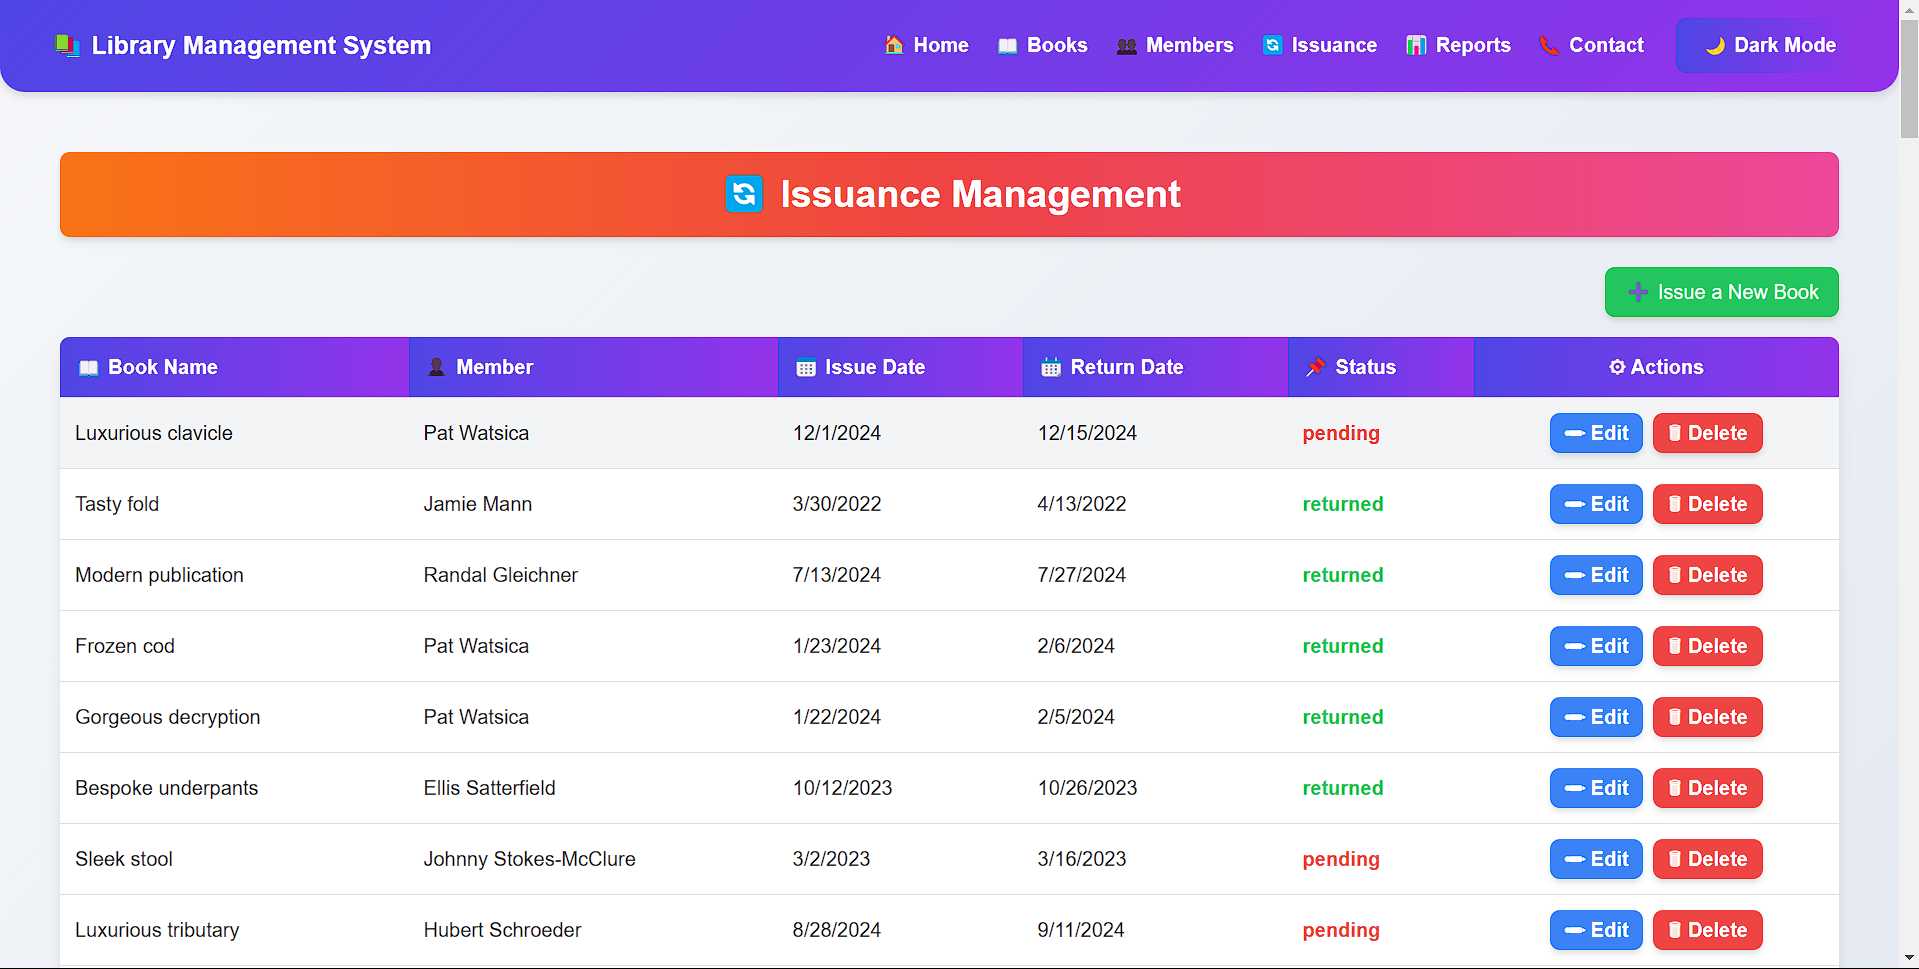The height and width of the screenshot is (969, 1919).
Task: Click the sync icon in Issuance Management banner
Action: [744, 194]
